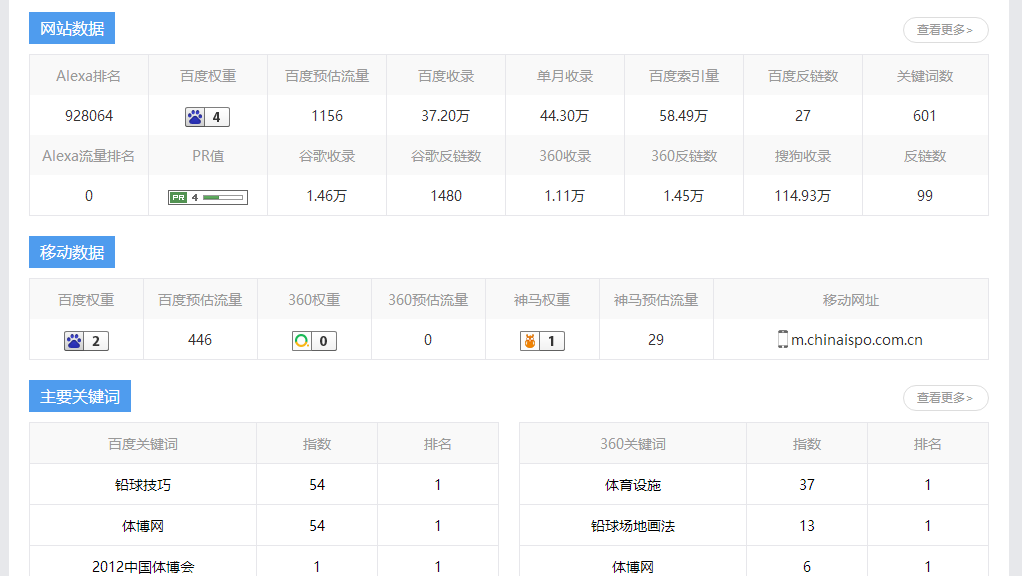This screenshot has height=576, width=1022.
Task: Select the 移动数据 section header
Action: pyautogui.click(x=72, y=252)
